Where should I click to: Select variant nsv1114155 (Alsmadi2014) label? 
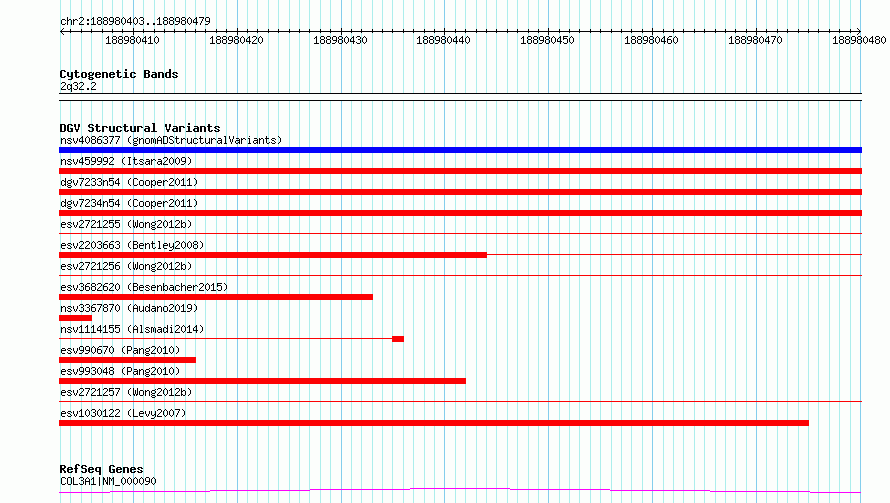132,329
